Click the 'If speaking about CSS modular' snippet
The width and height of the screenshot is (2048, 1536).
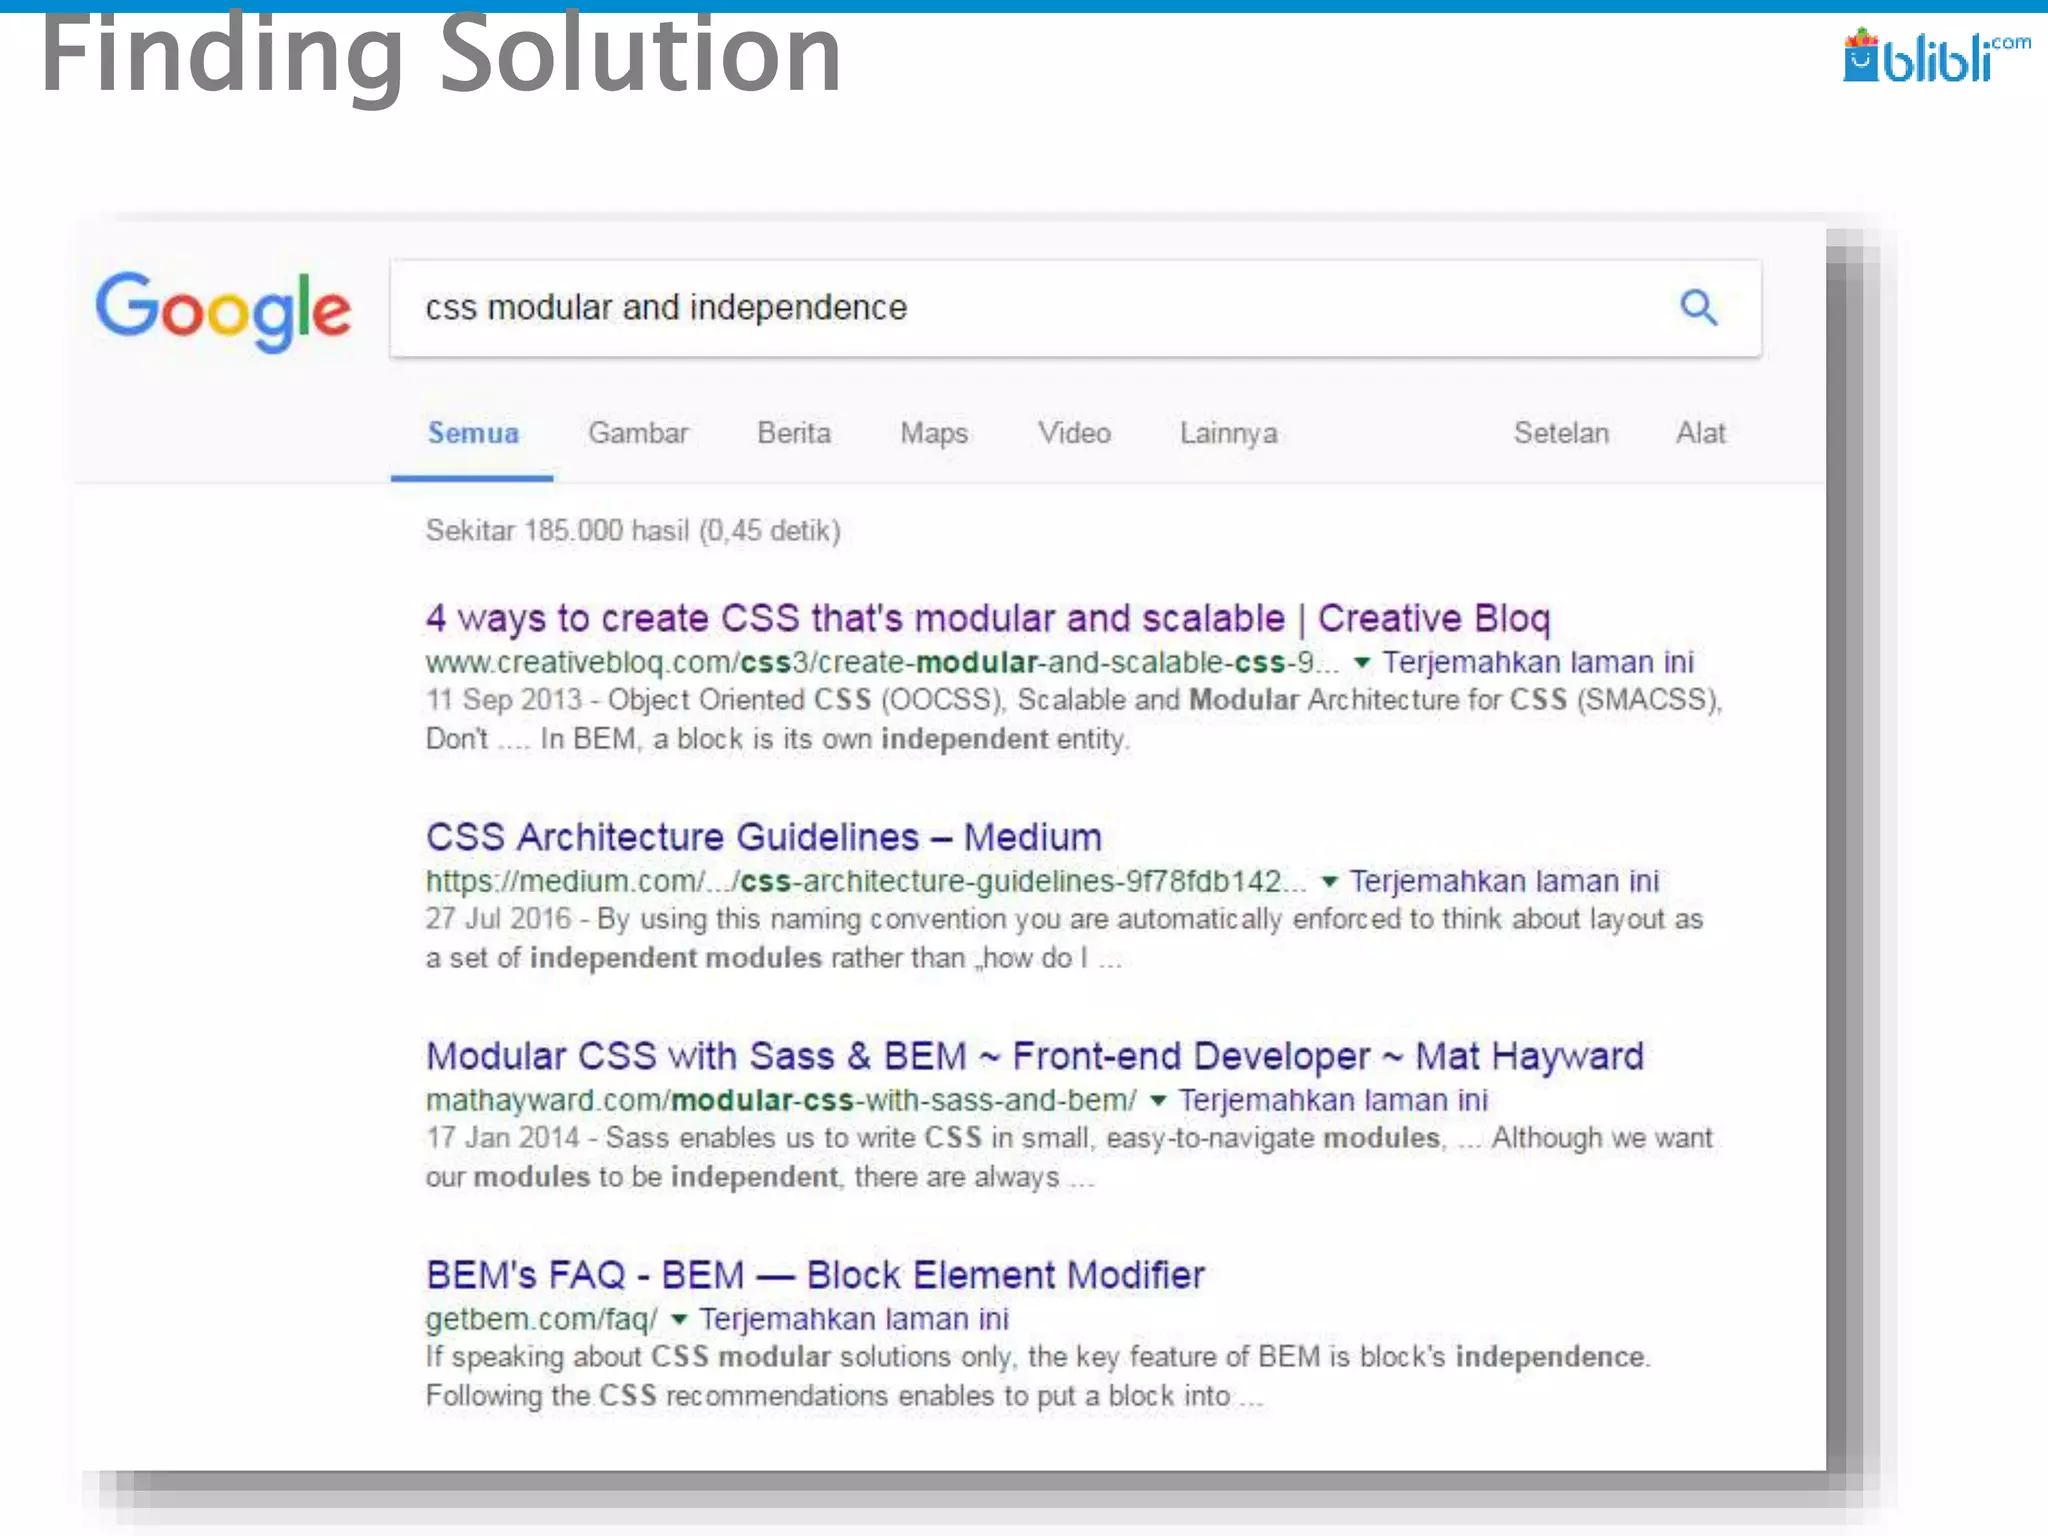1038,1376
